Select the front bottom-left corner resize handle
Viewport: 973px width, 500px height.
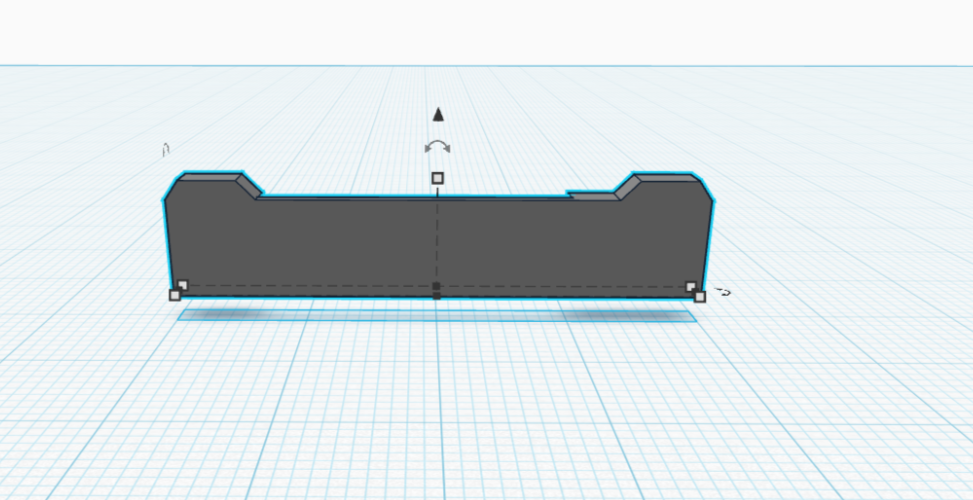coord(175,295)
